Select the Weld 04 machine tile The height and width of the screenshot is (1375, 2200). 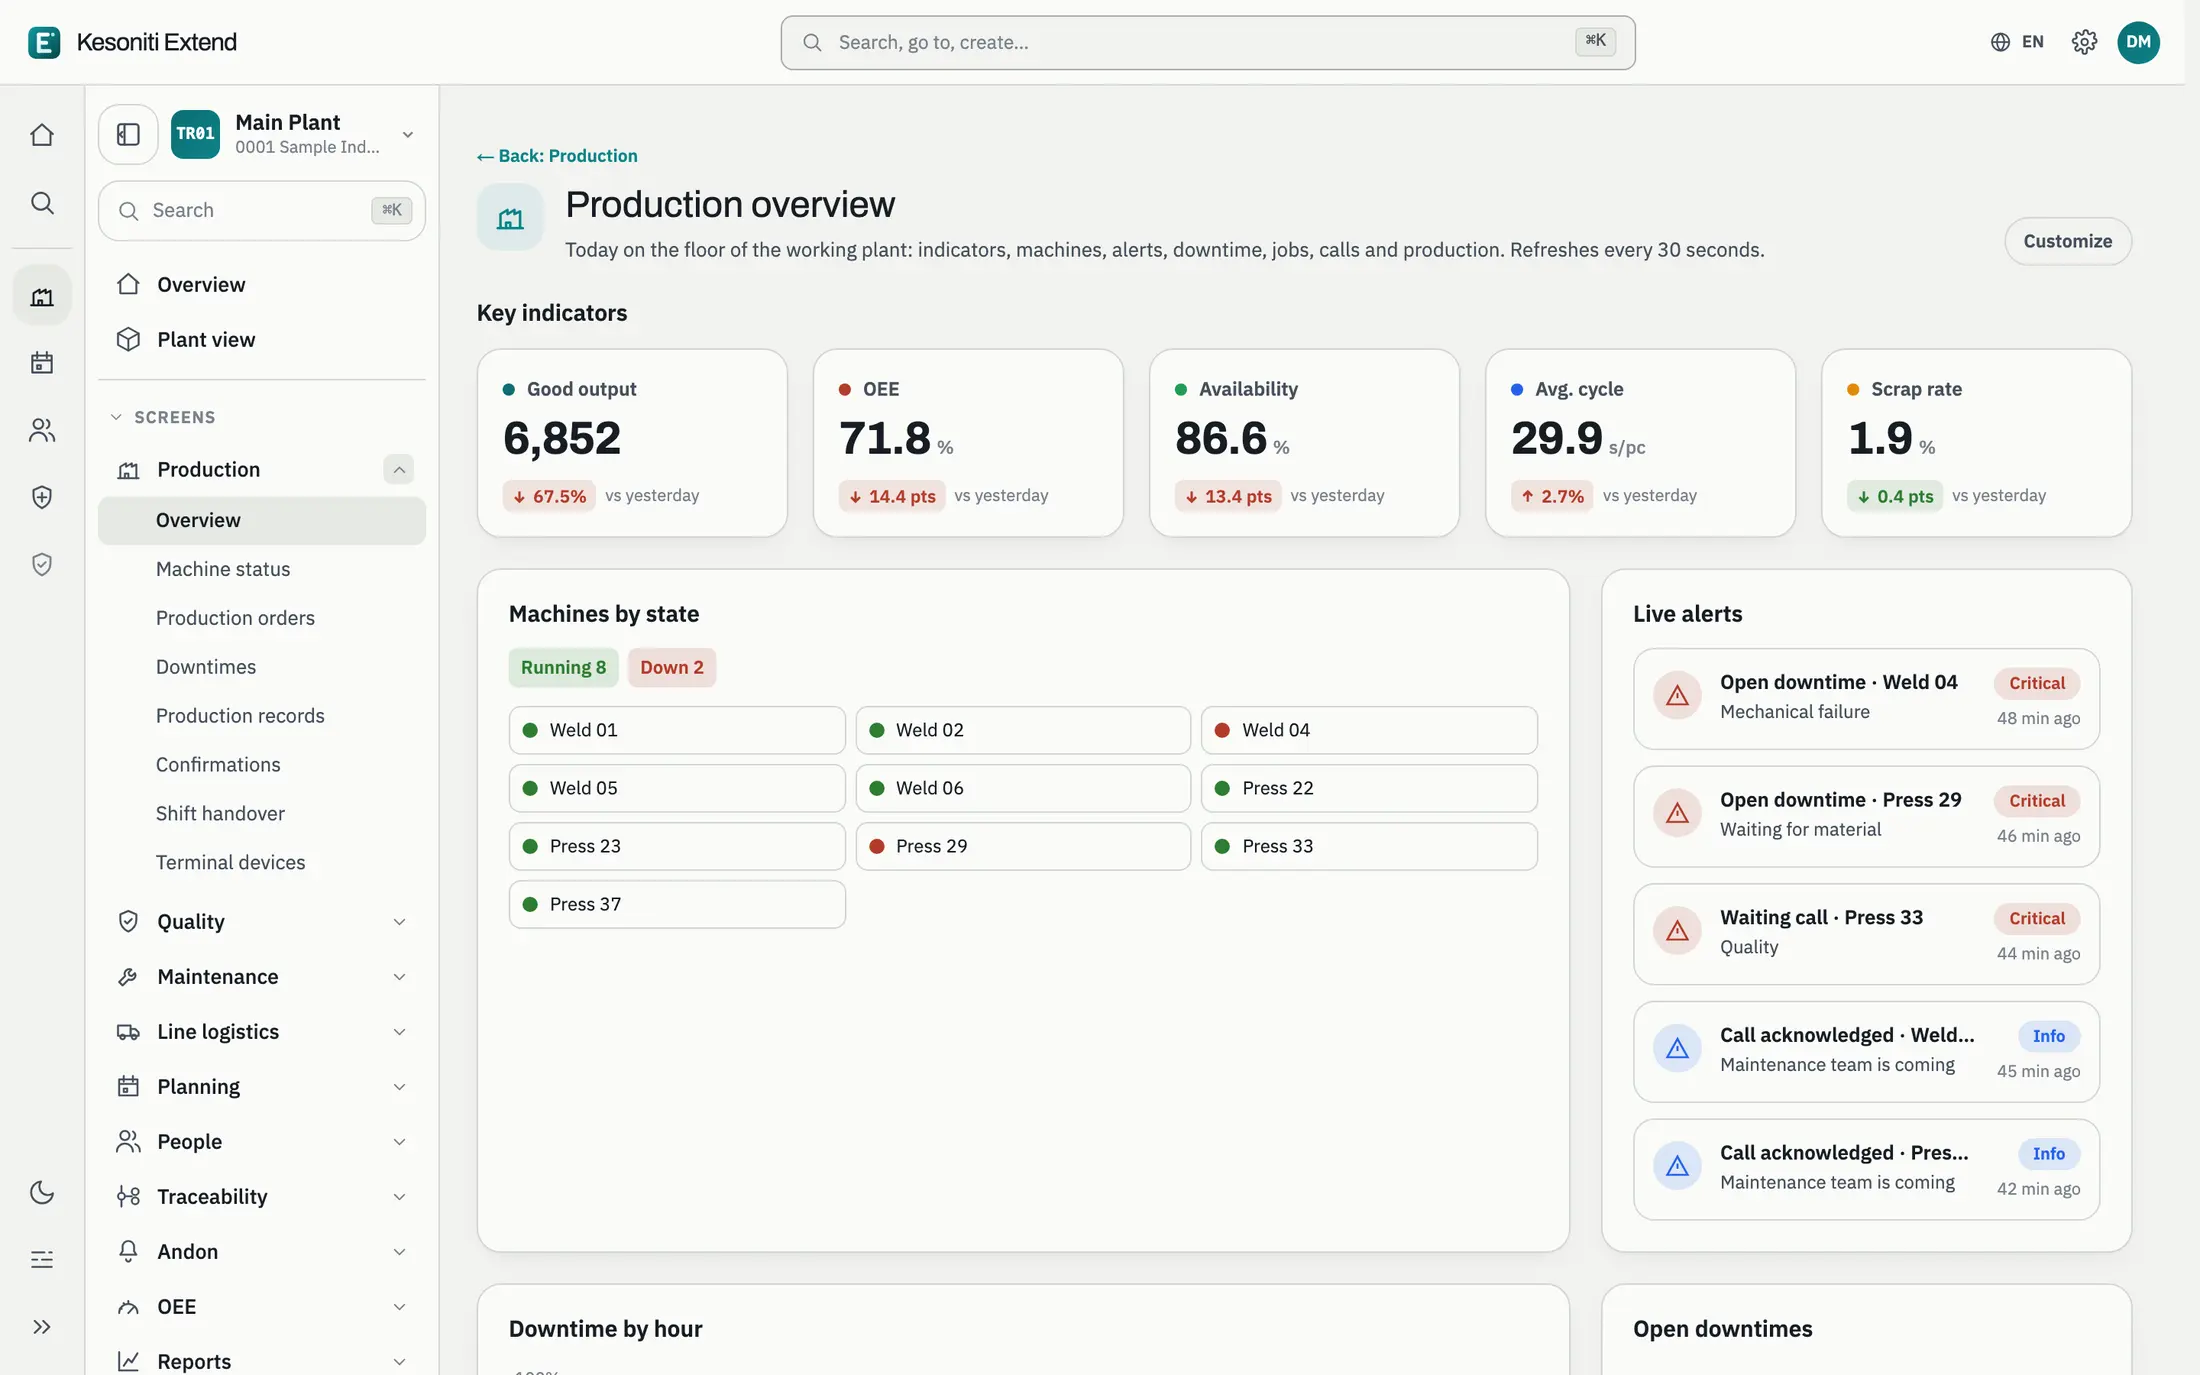(x=1369, y=730)
